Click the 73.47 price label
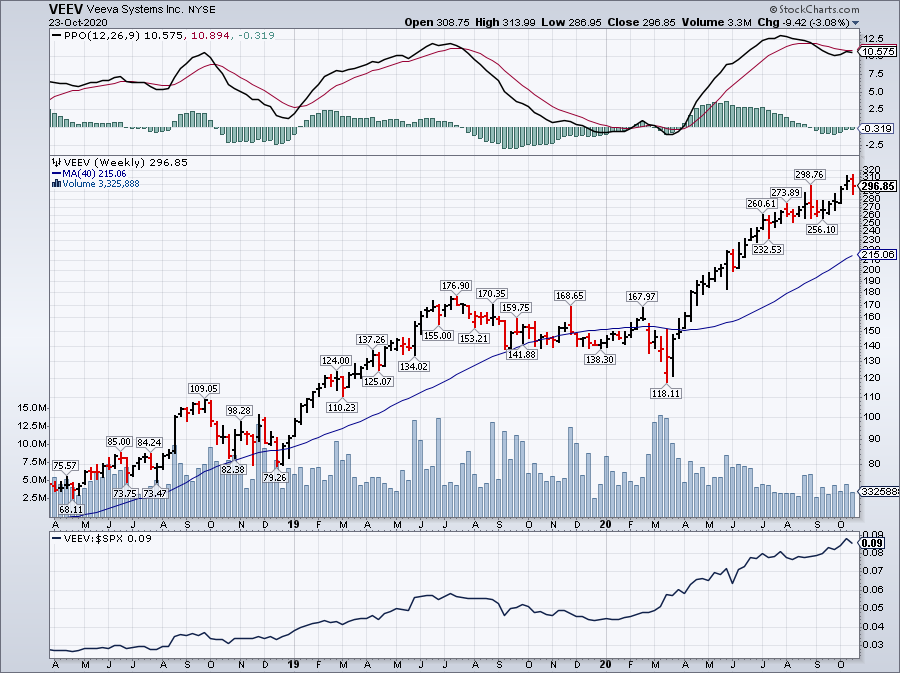 click(x=155, y=493)
